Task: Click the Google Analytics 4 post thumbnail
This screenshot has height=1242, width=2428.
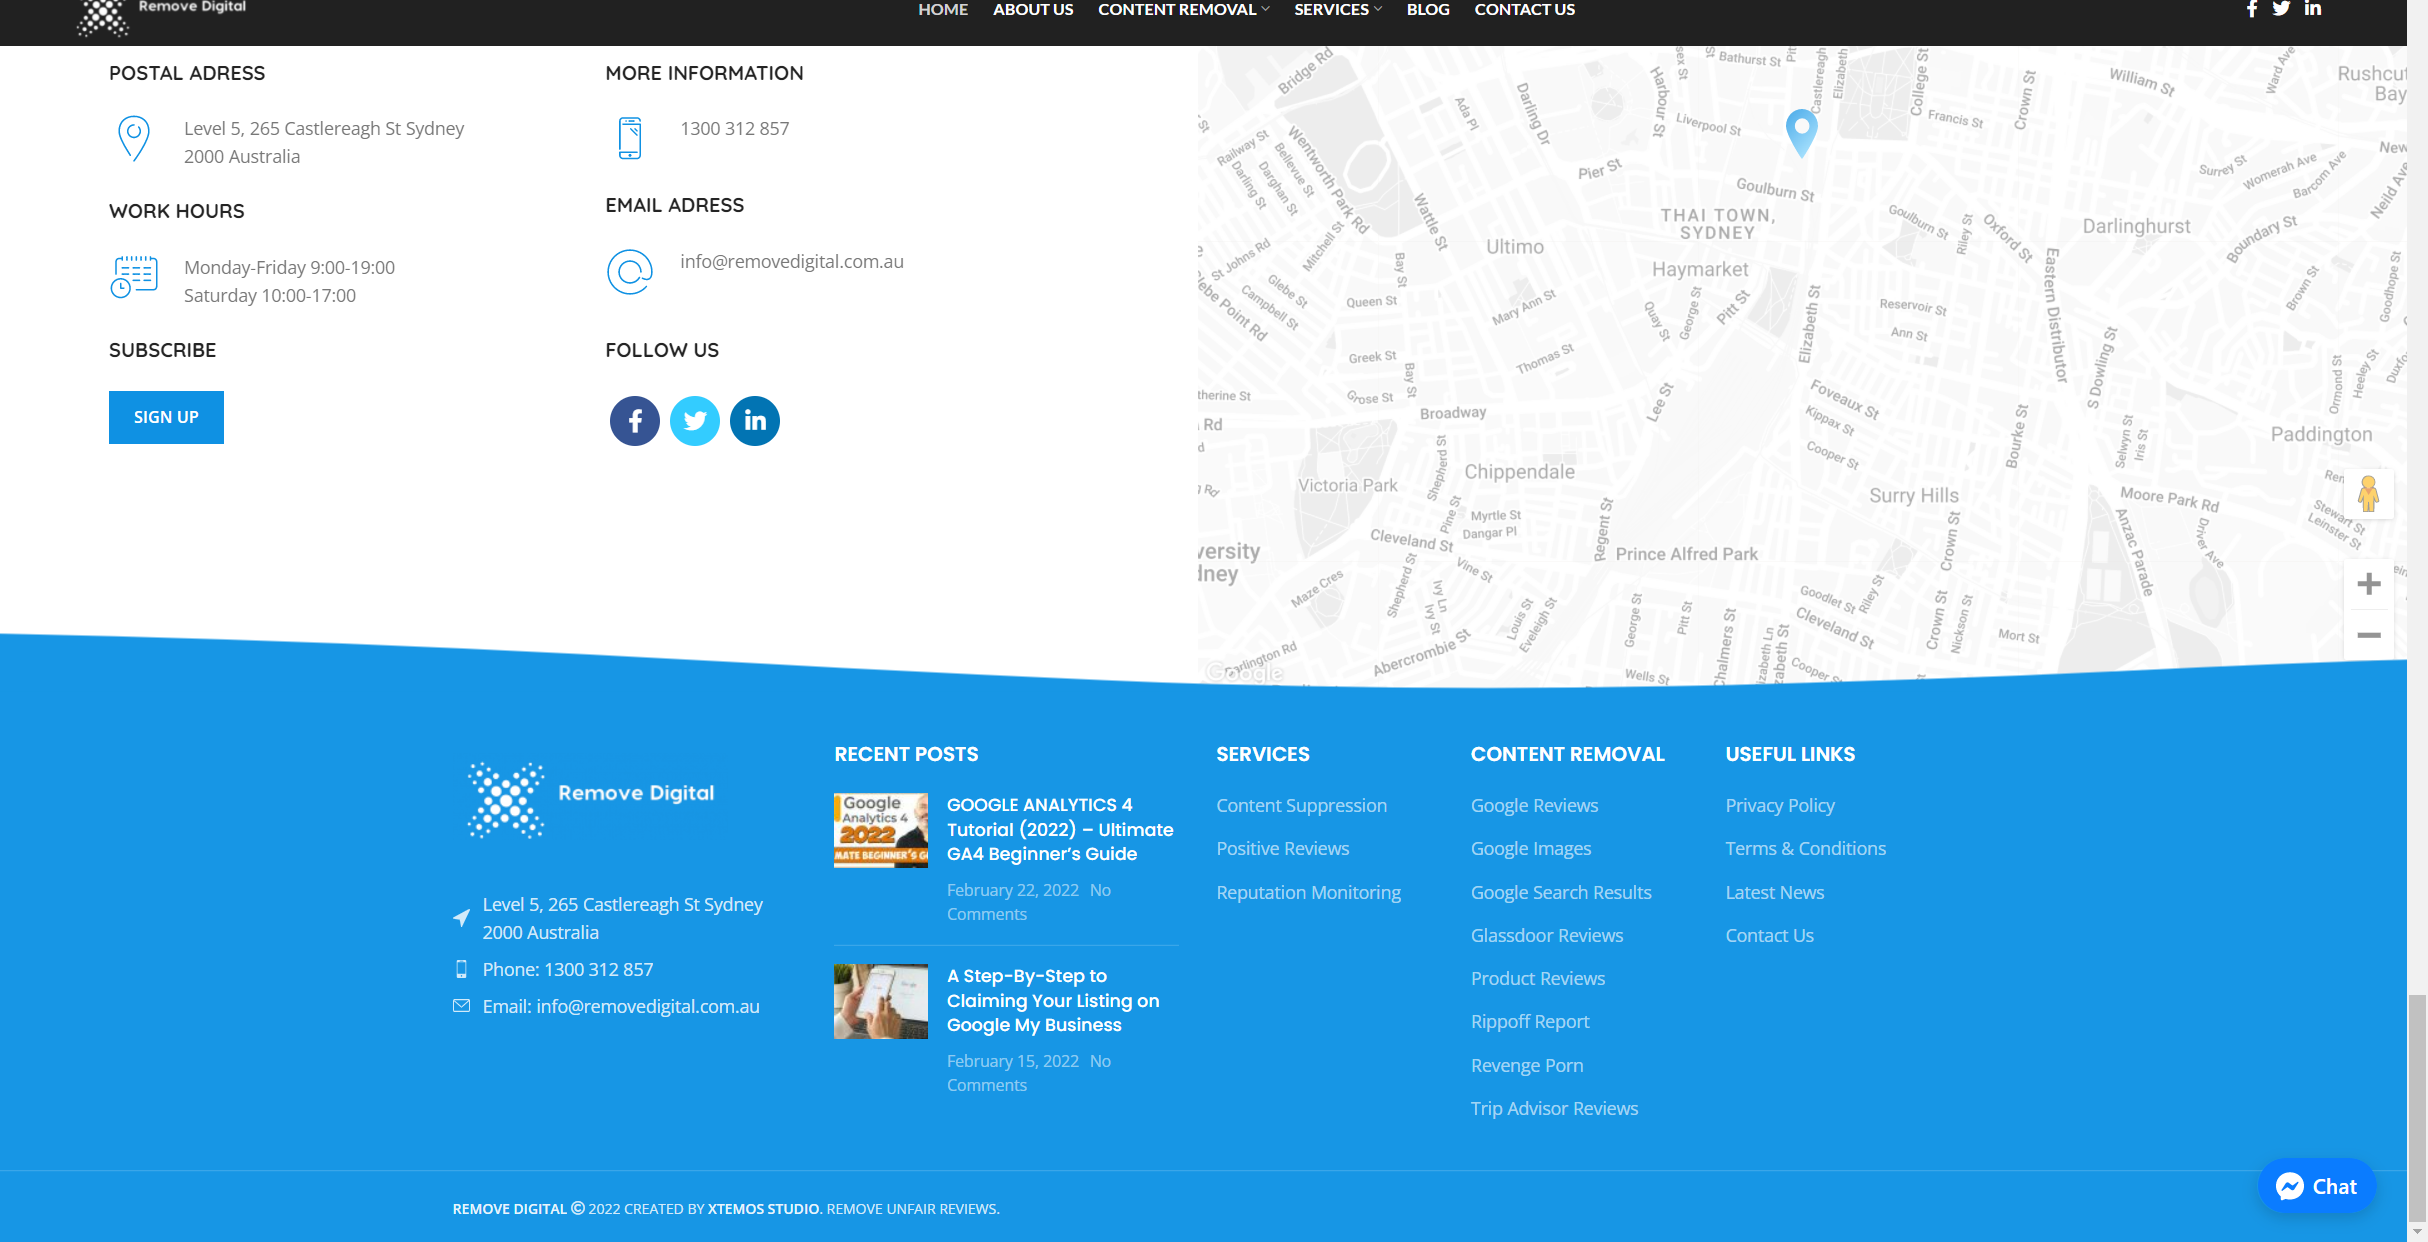Action: click(880, 830)
